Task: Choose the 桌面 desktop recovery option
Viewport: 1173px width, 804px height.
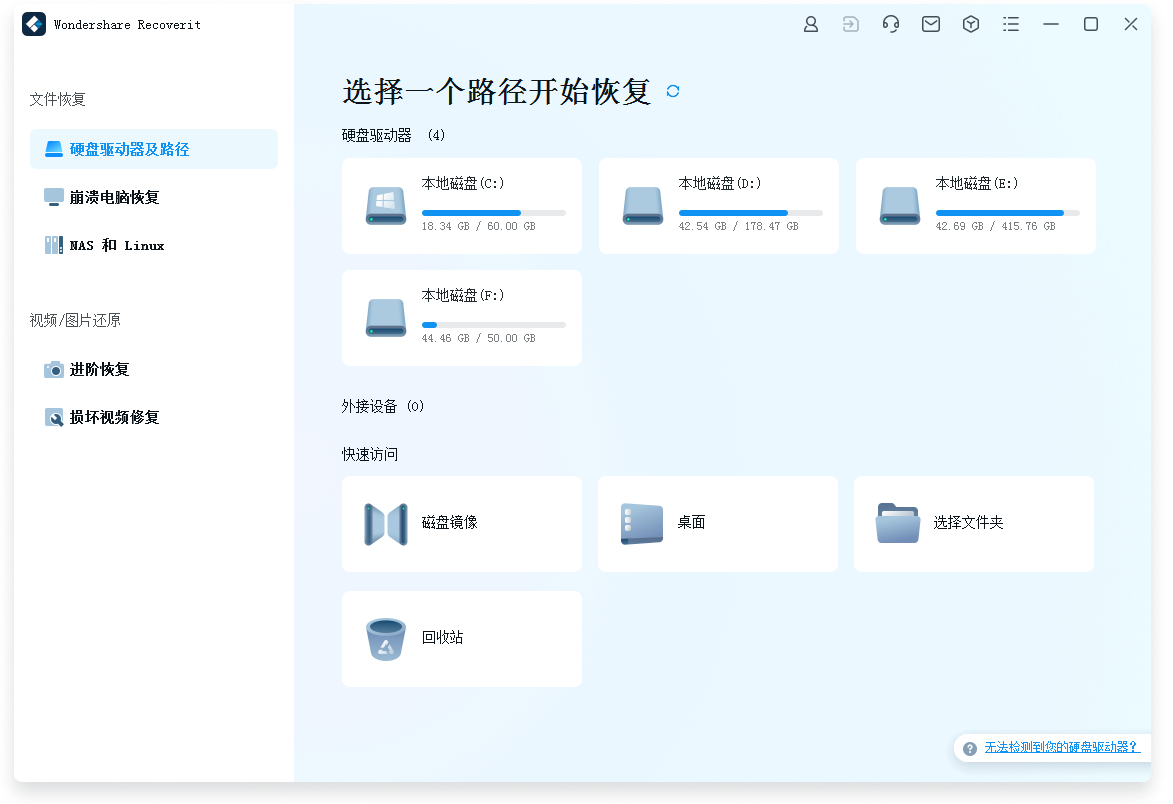Action: (717, 523)
